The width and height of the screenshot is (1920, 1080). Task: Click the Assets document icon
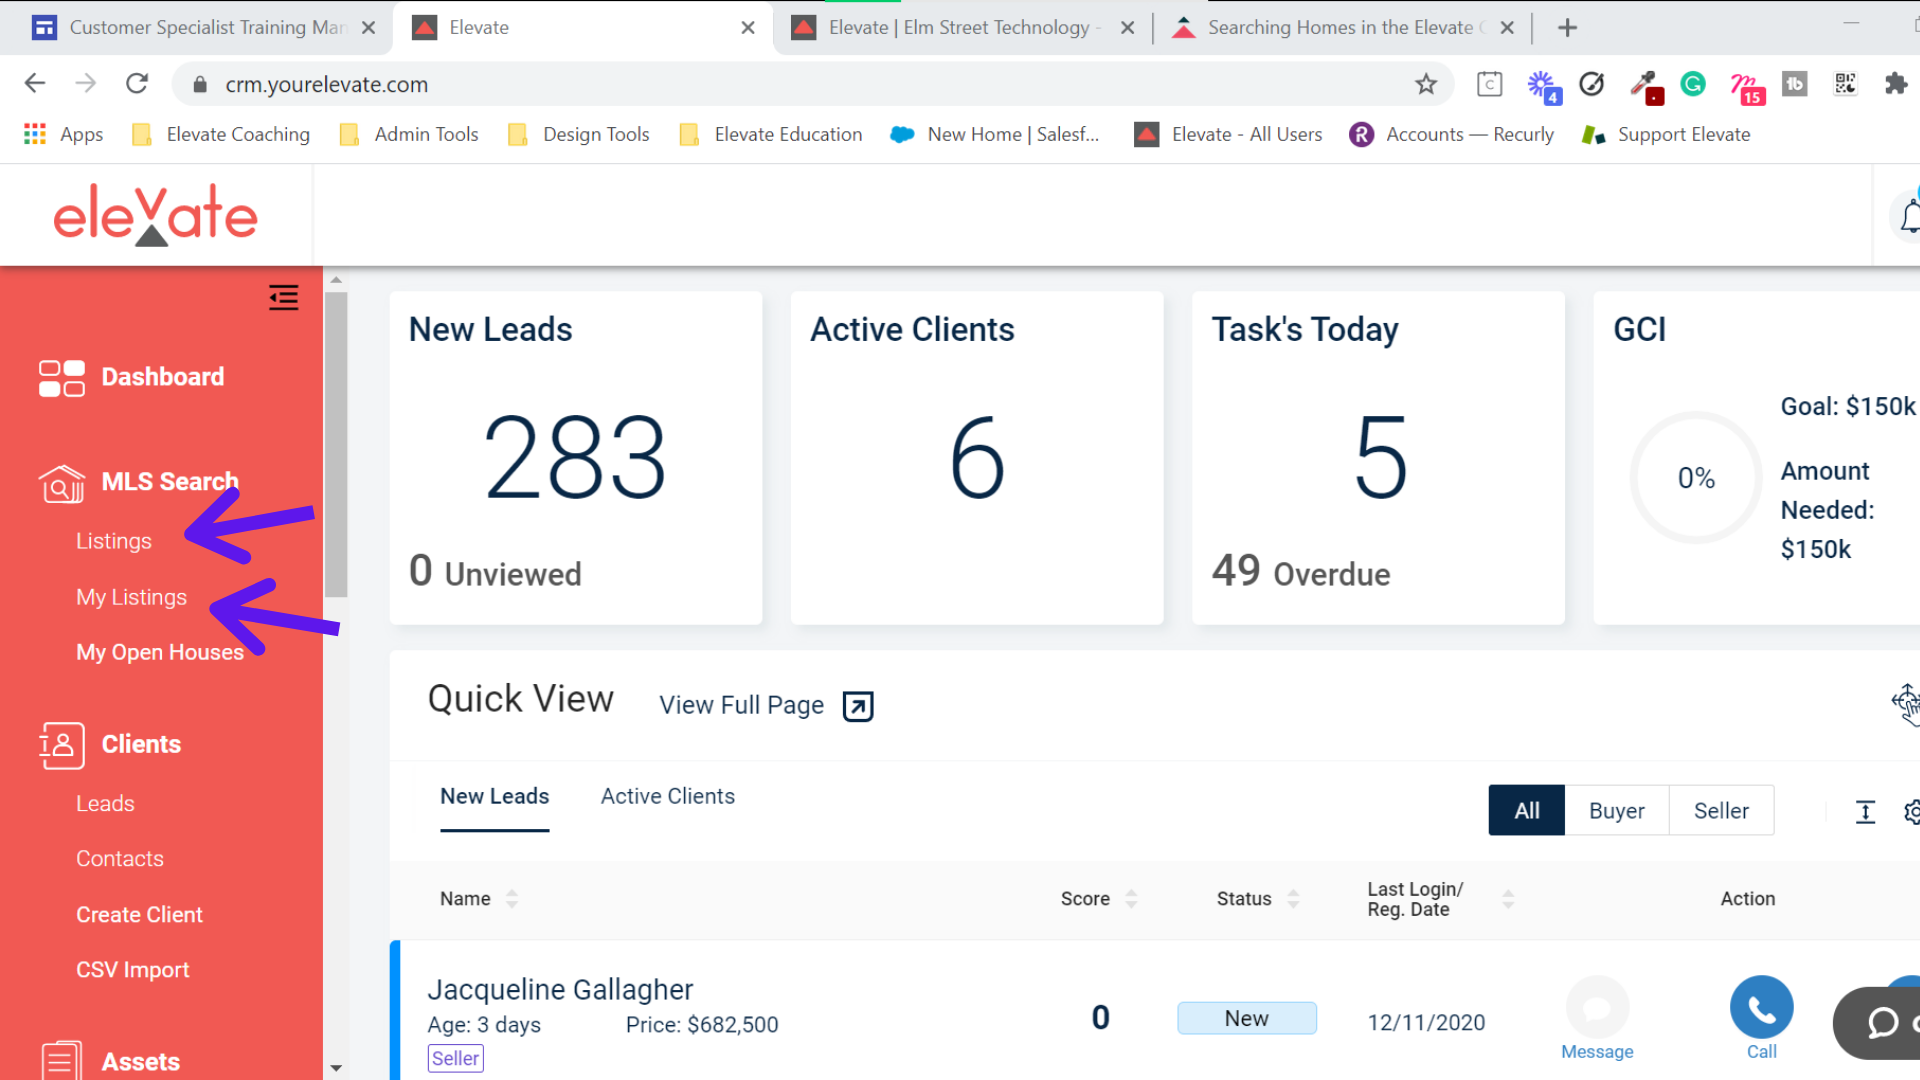61,1061
